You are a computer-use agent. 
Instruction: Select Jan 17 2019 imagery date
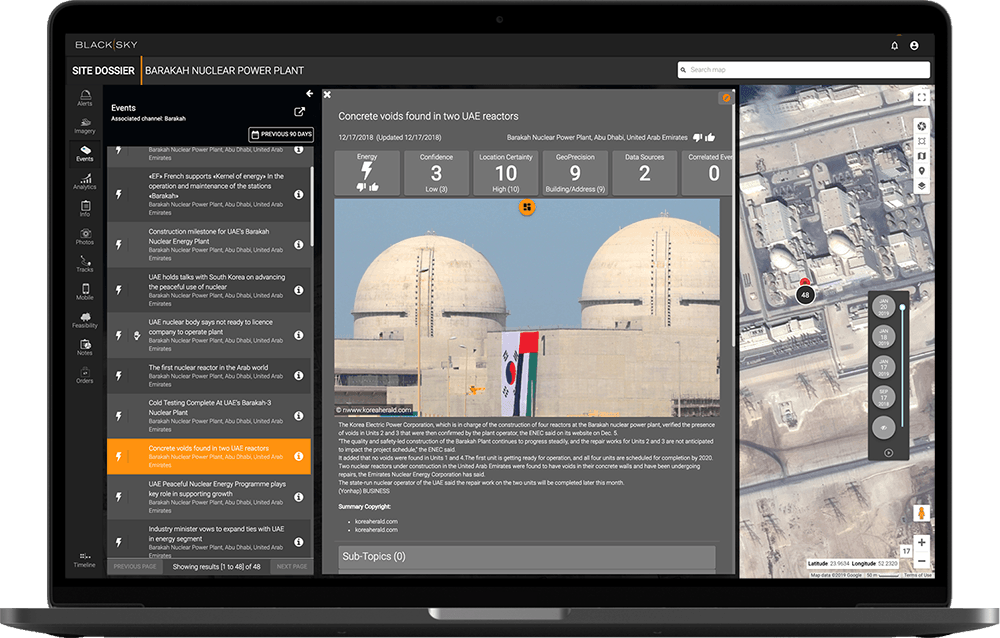(x=883, y=367)
